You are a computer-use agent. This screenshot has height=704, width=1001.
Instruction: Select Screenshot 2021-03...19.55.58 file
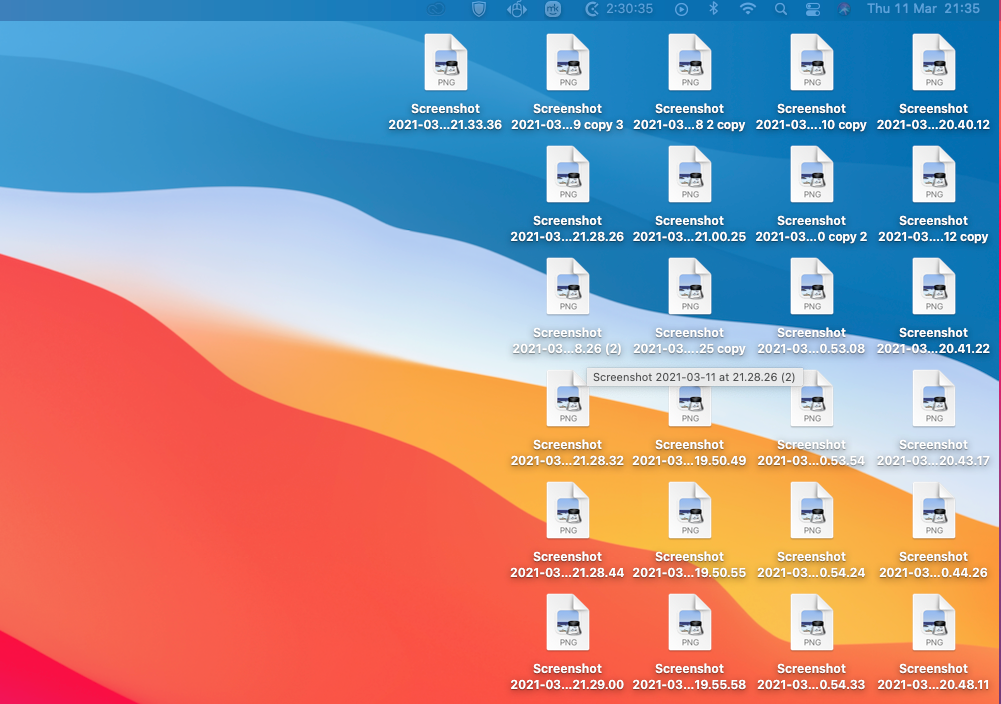(x=690, y=622)
